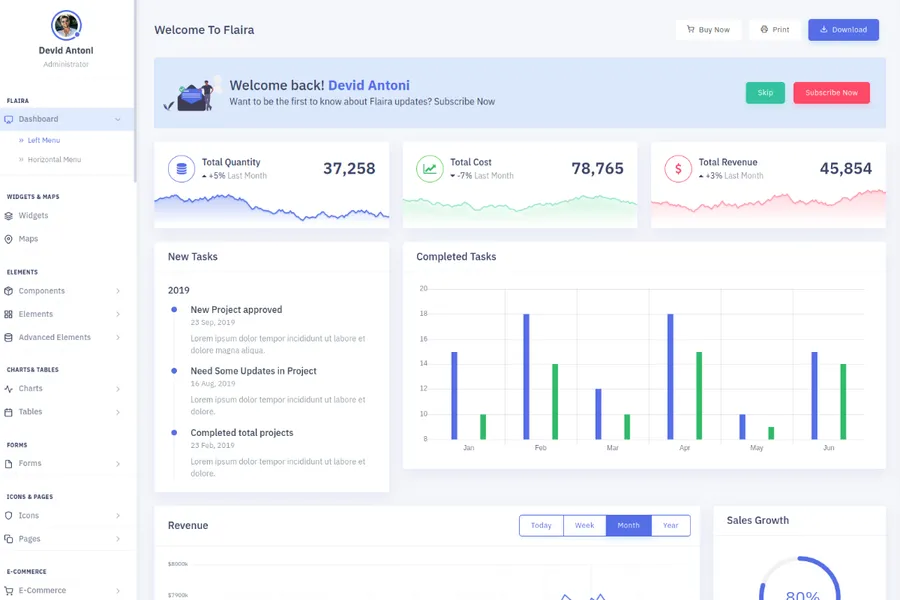900x600 pixels.
Task: Click the Widgets layers icon in sidebar
Action: [9, 216]
